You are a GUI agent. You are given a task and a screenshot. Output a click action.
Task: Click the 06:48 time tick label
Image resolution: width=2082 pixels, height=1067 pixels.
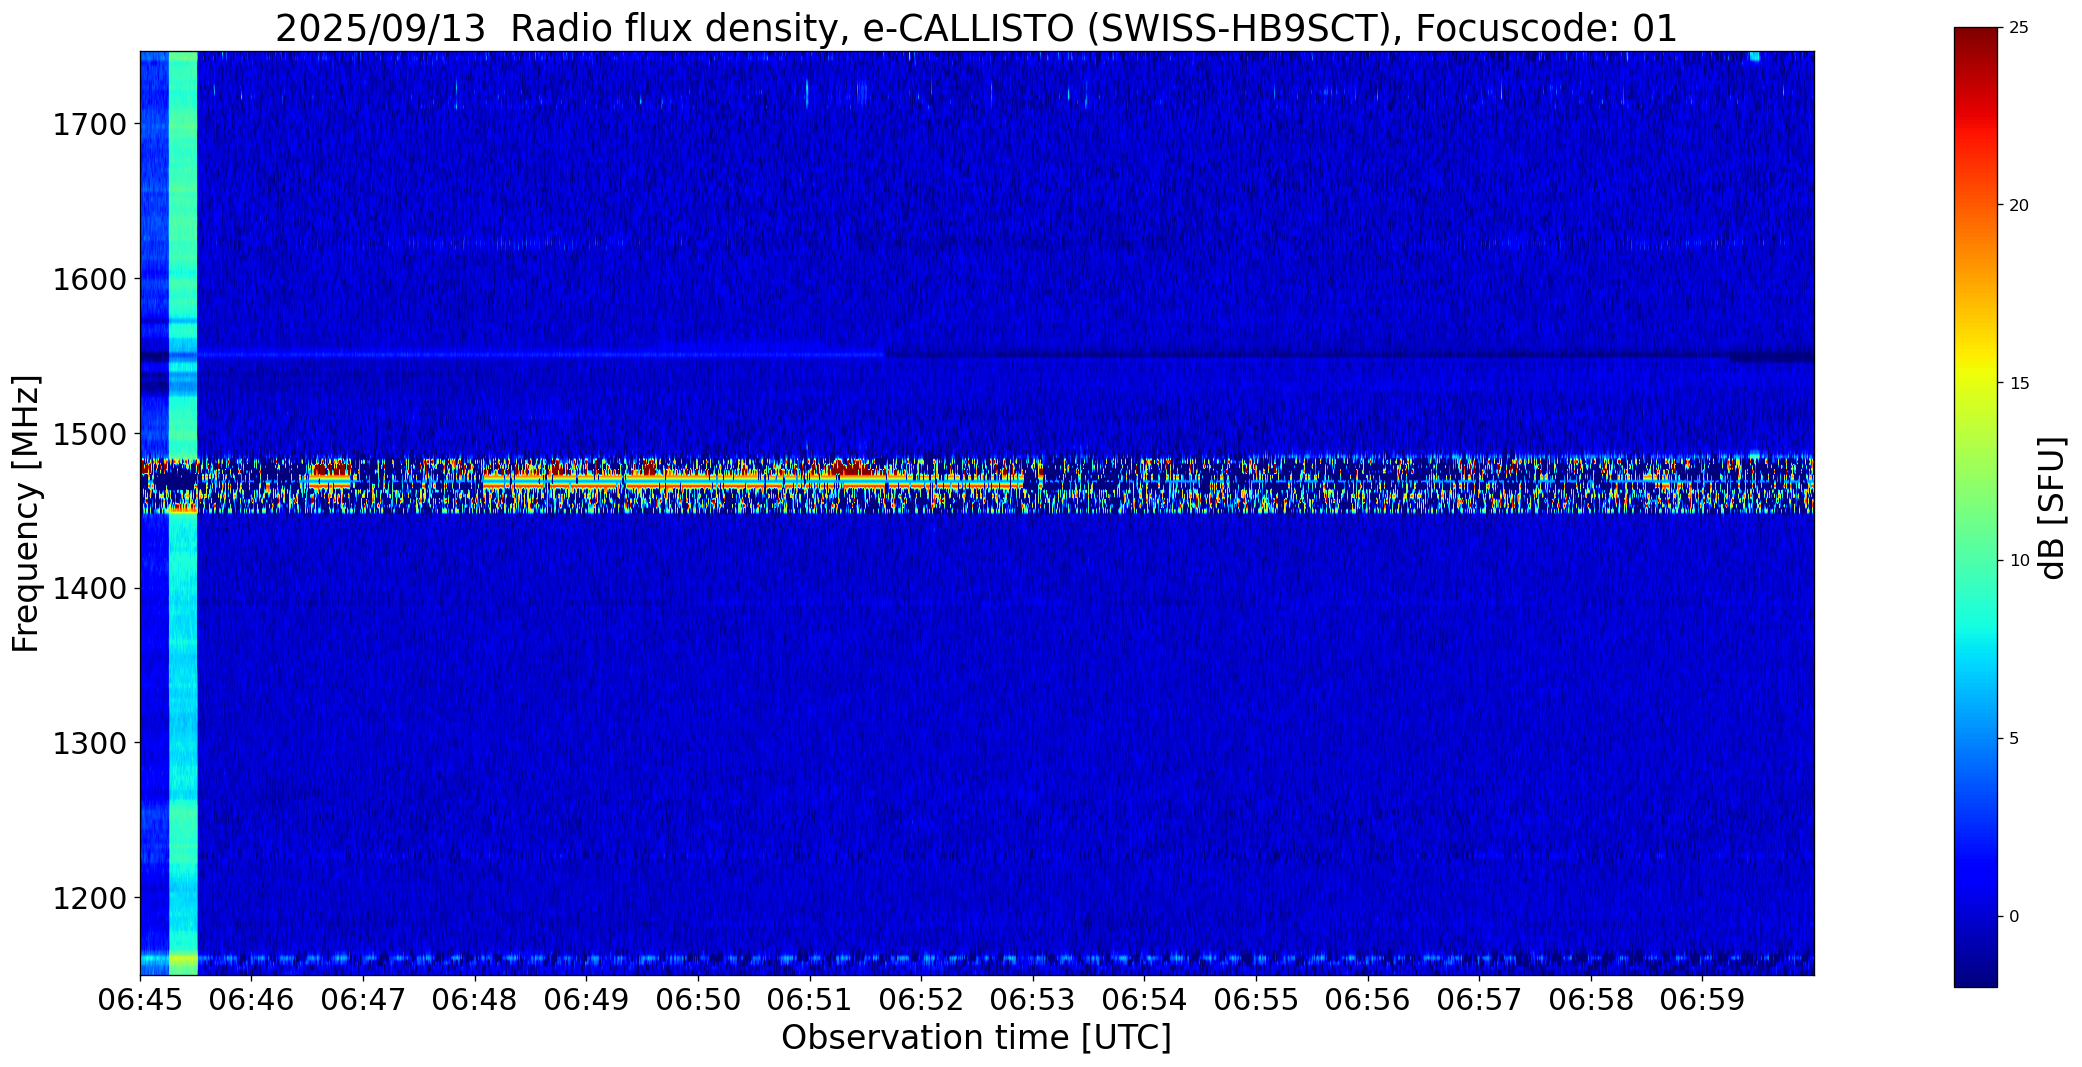[475, 999]
